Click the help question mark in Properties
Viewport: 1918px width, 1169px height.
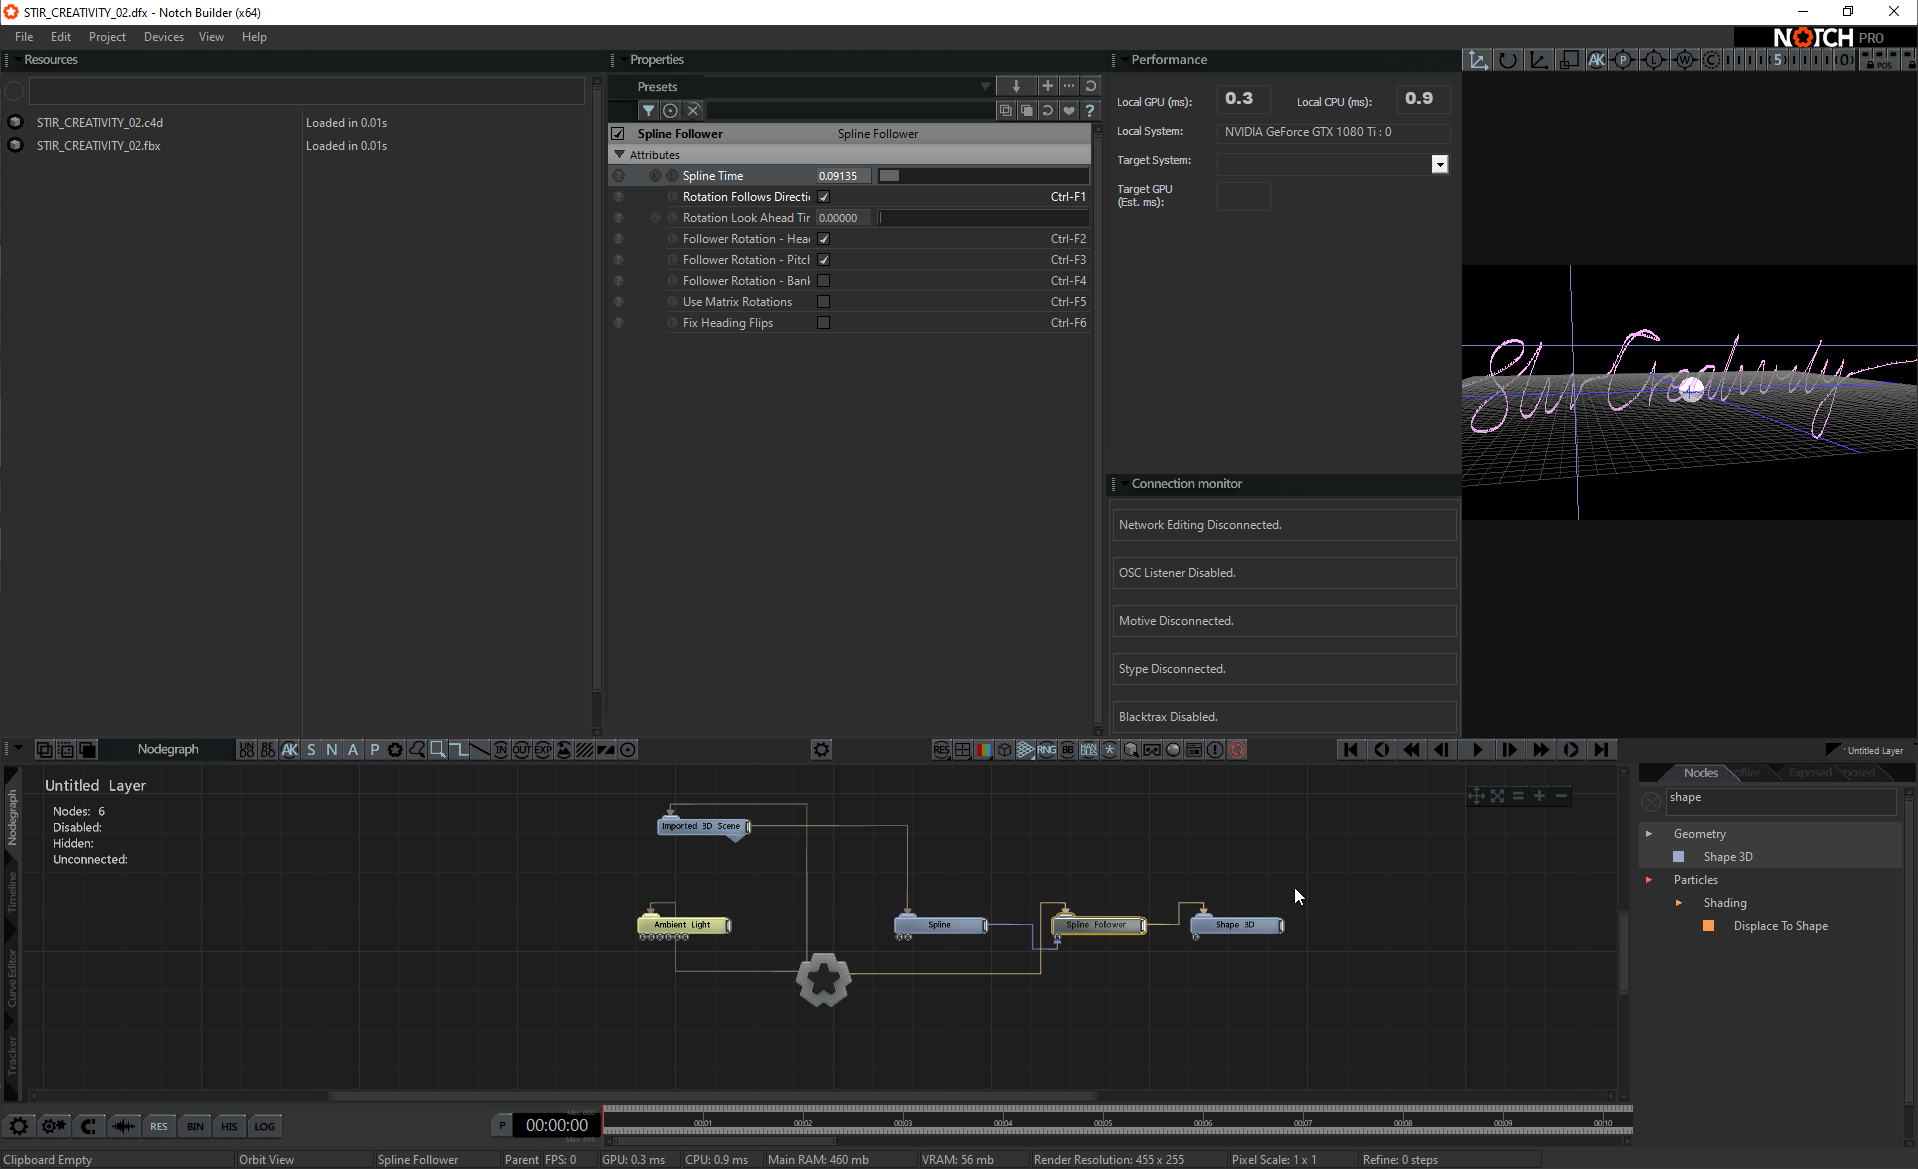click(x=1090, y=111)
